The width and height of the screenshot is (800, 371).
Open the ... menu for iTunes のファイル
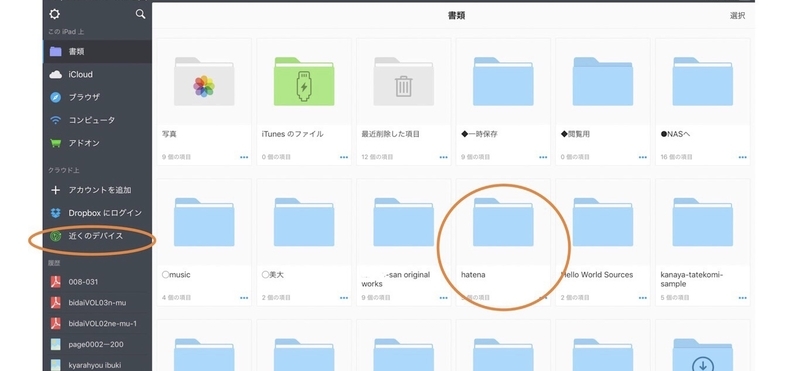click(344, 157)
